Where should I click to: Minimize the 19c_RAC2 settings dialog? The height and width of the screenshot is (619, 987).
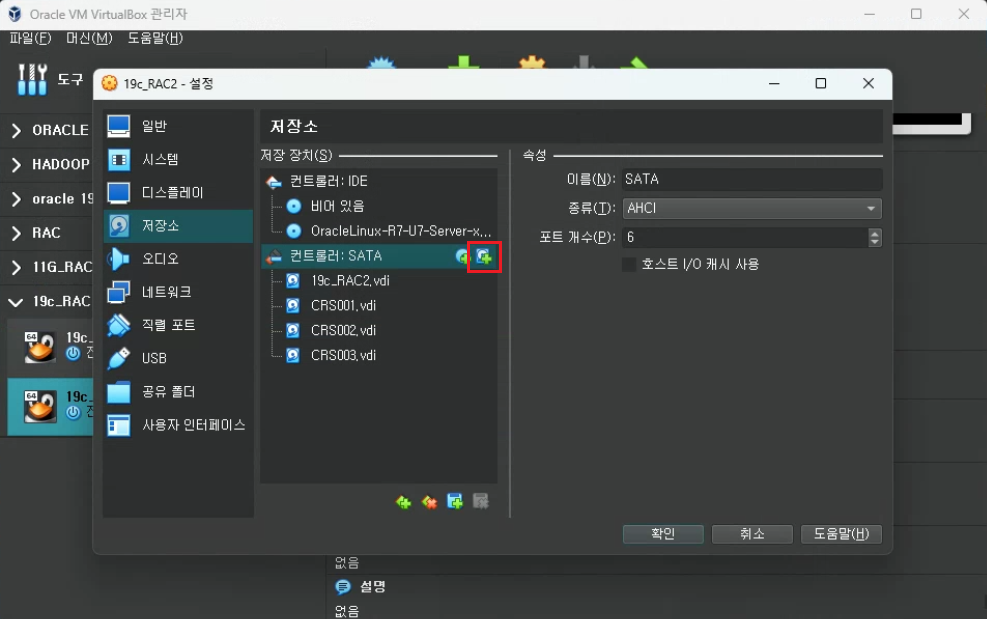[x=774, y=84]
